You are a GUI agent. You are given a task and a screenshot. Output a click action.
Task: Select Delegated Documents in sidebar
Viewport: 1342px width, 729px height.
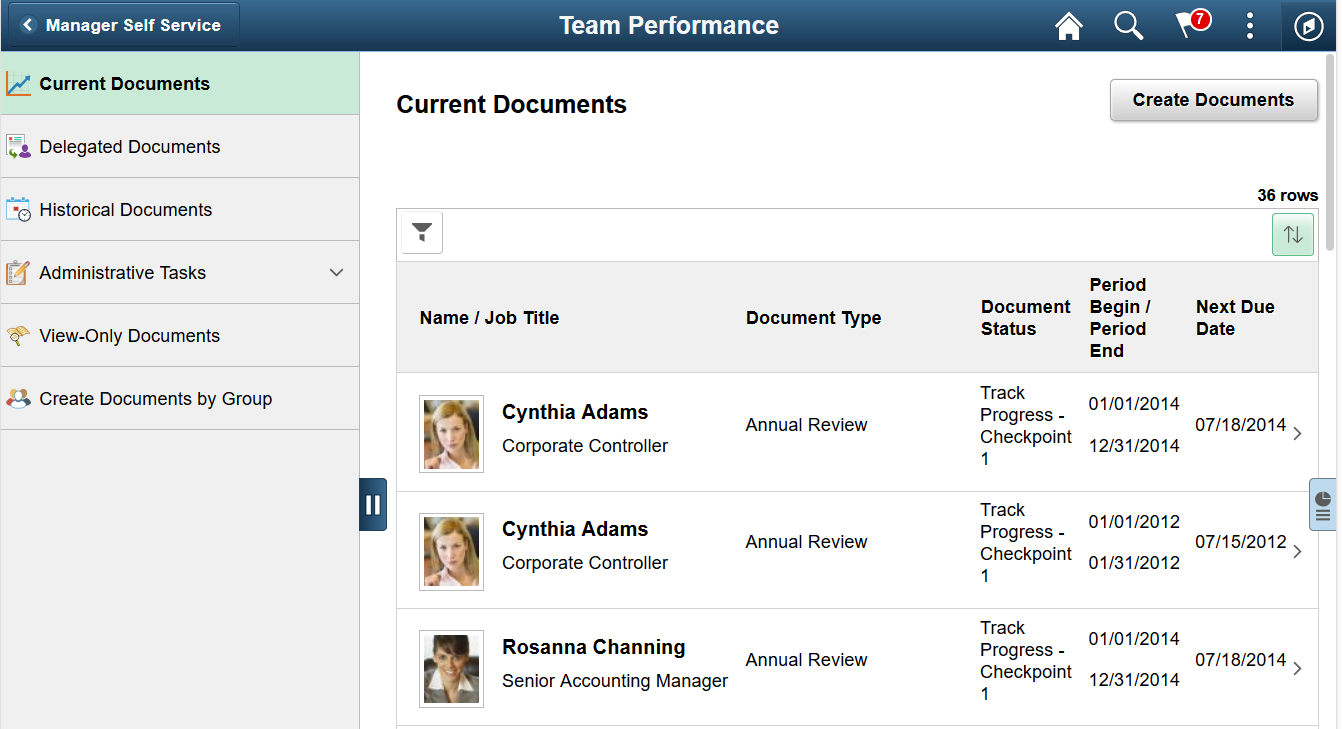point(180,147)
